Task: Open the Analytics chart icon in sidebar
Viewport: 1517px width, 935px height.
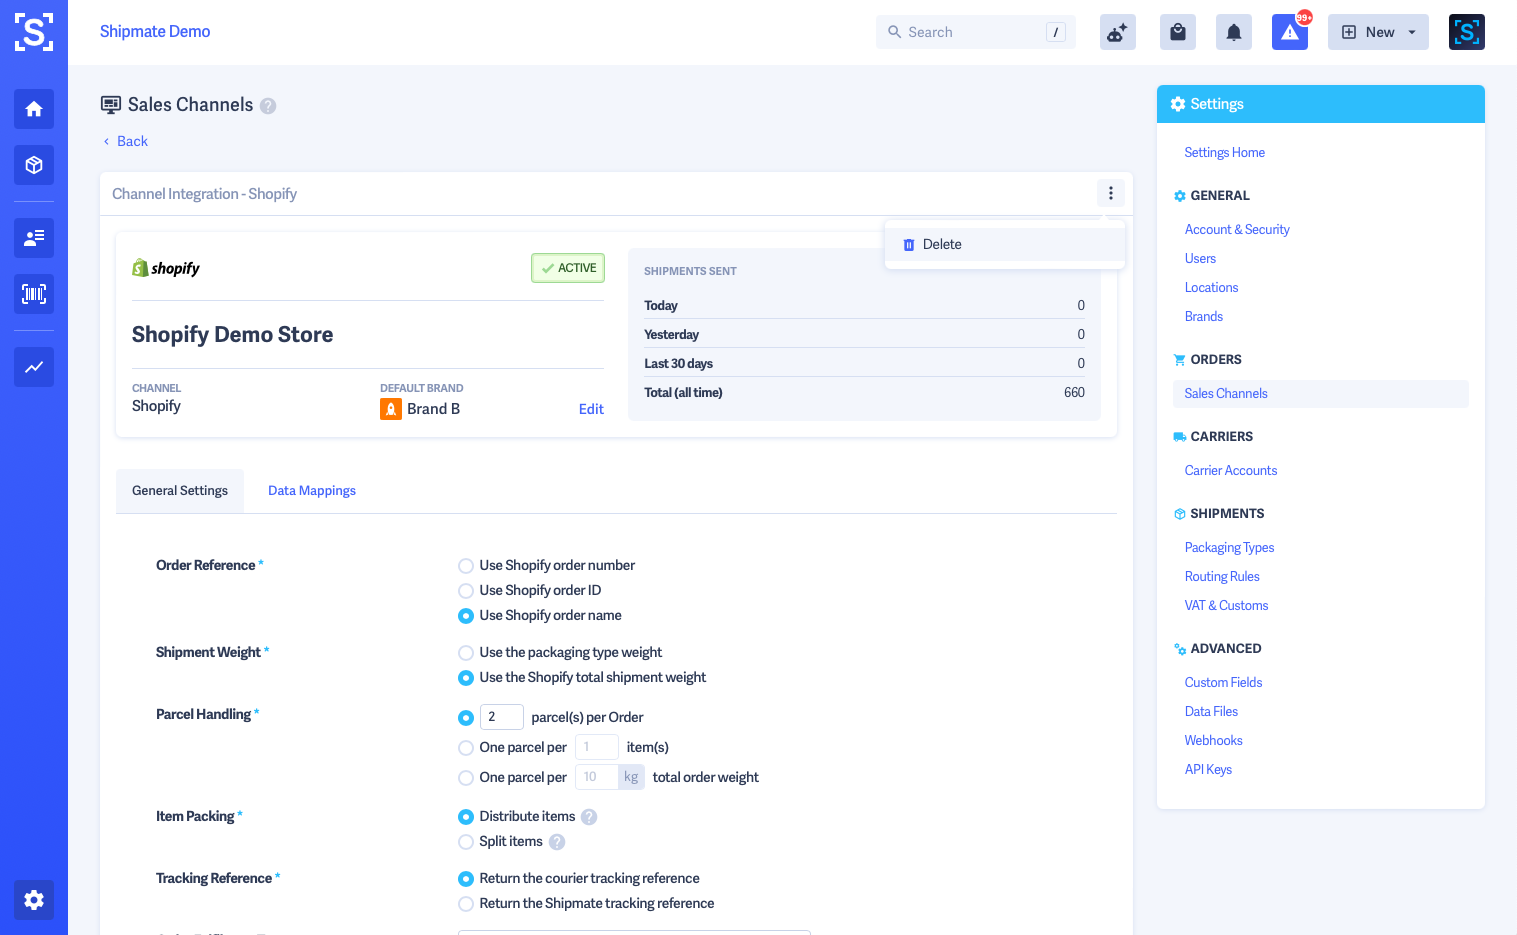Action: click(33, 367)
